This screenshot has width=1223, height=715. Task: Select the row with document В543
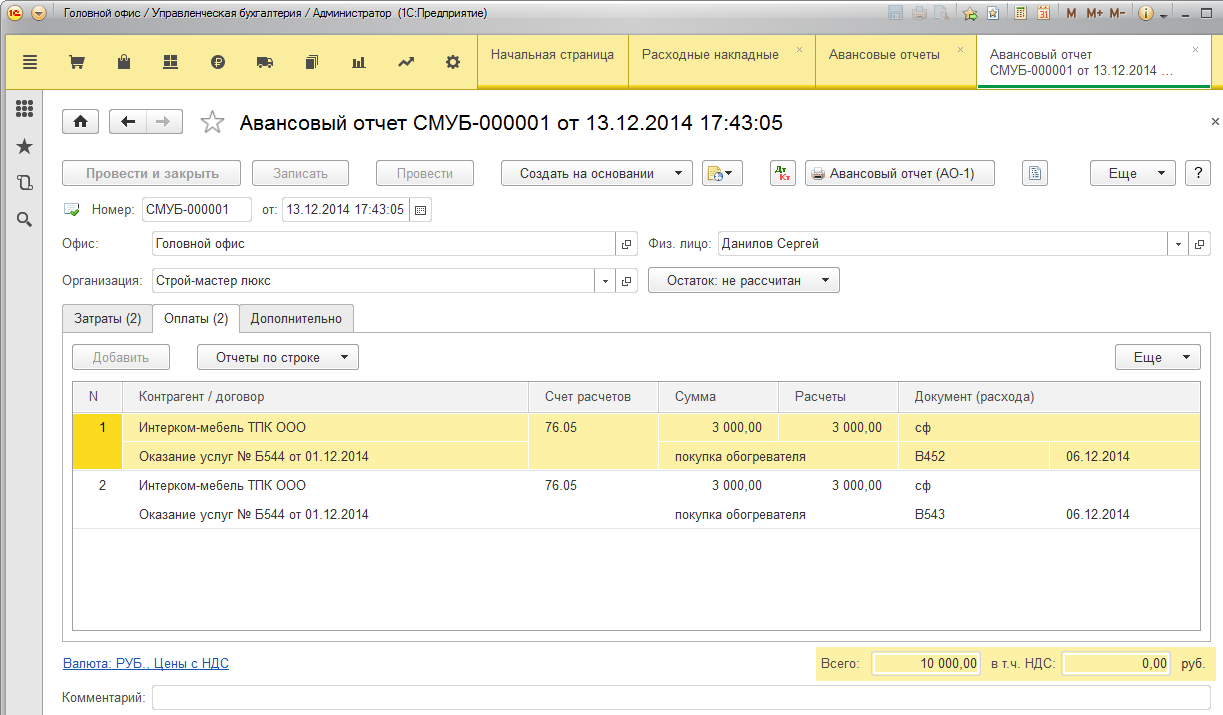tap(636, 500)
